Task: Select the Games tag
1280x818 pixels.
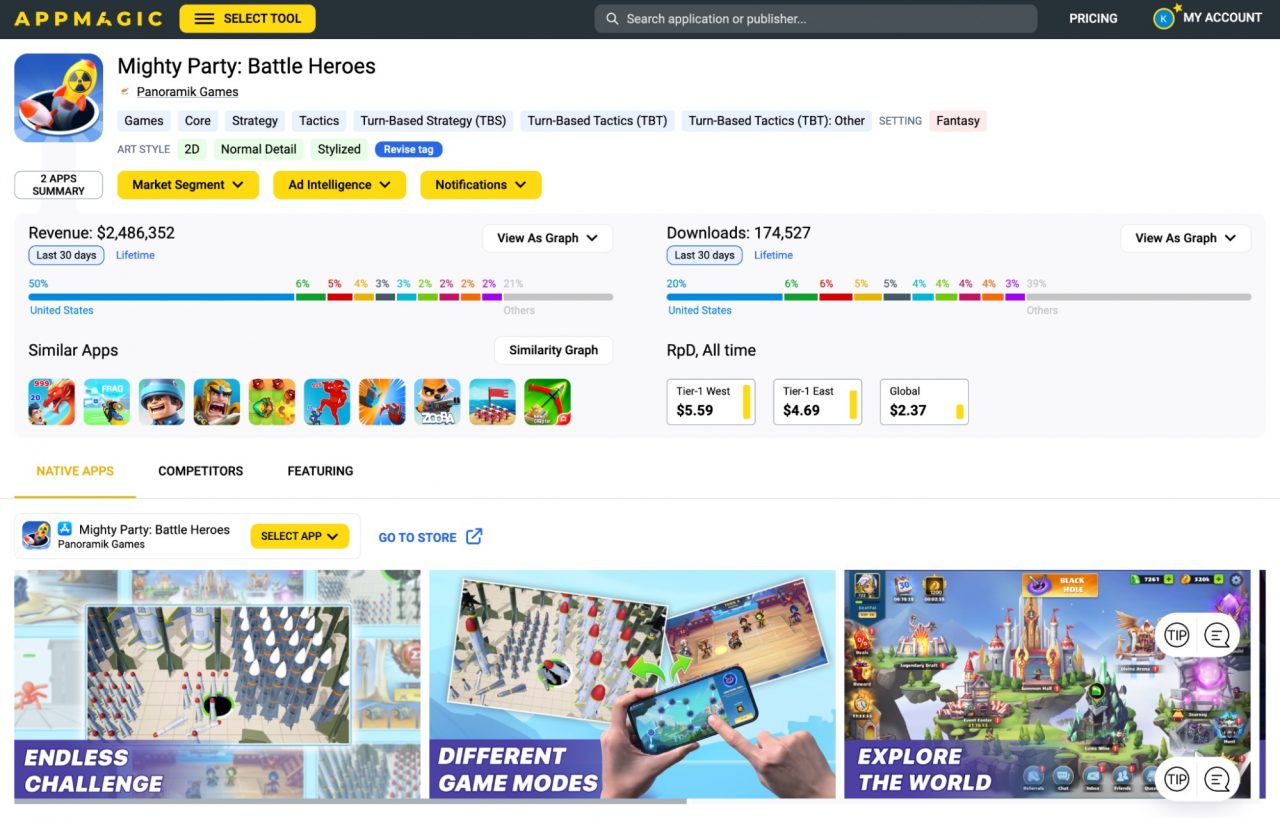Action: tap(144, 121)
